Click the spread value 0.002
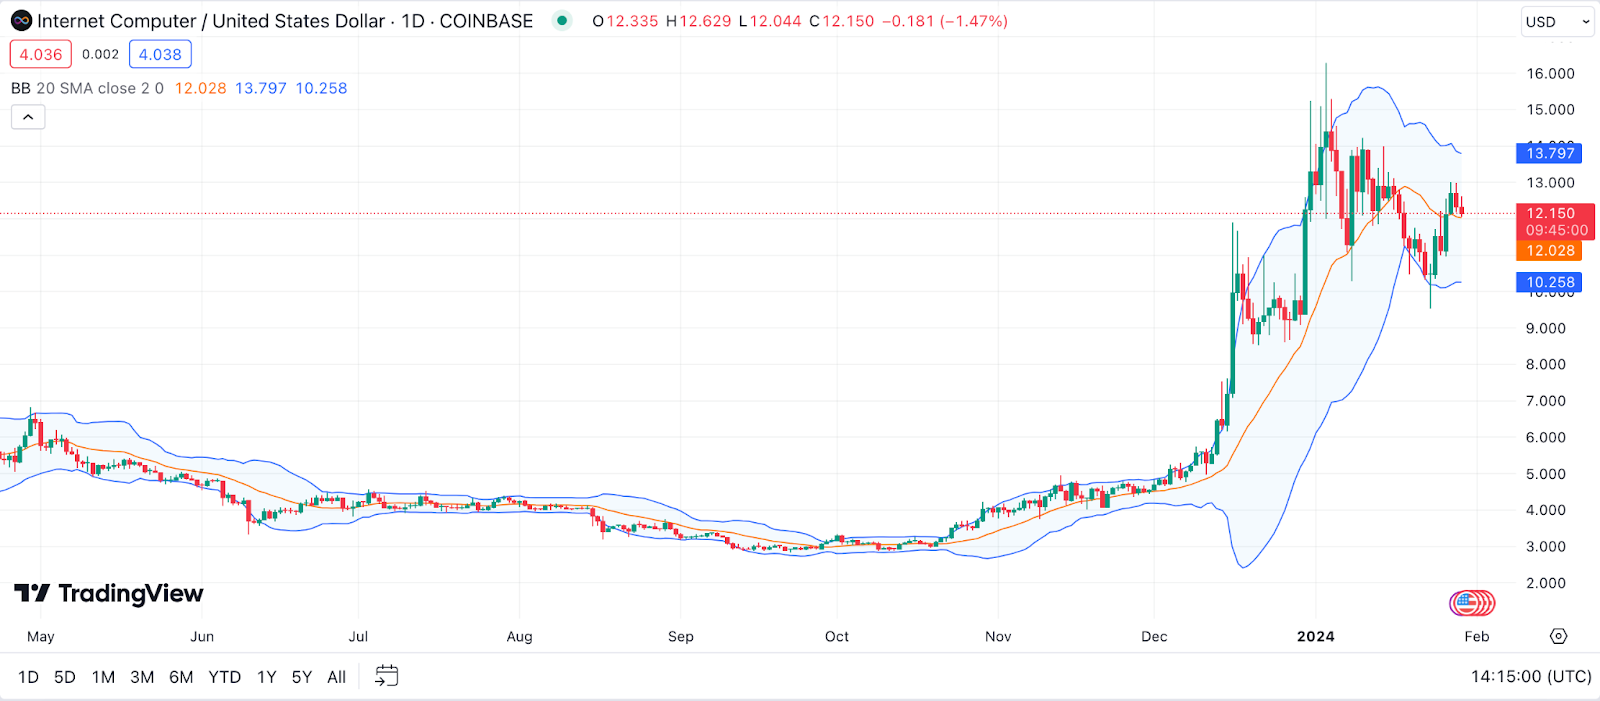The height and width of the screenshot is (701, 1600). point(100,54)
